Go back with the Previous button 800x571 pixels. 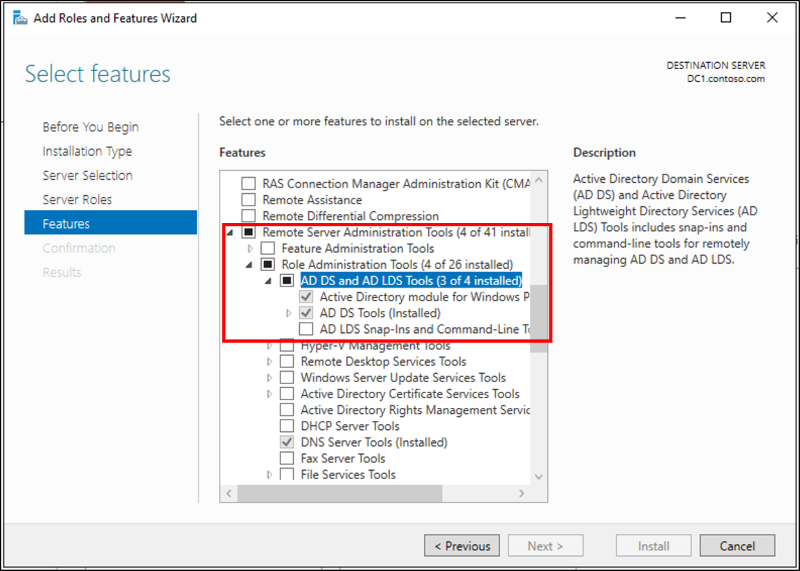coord(462,546)
